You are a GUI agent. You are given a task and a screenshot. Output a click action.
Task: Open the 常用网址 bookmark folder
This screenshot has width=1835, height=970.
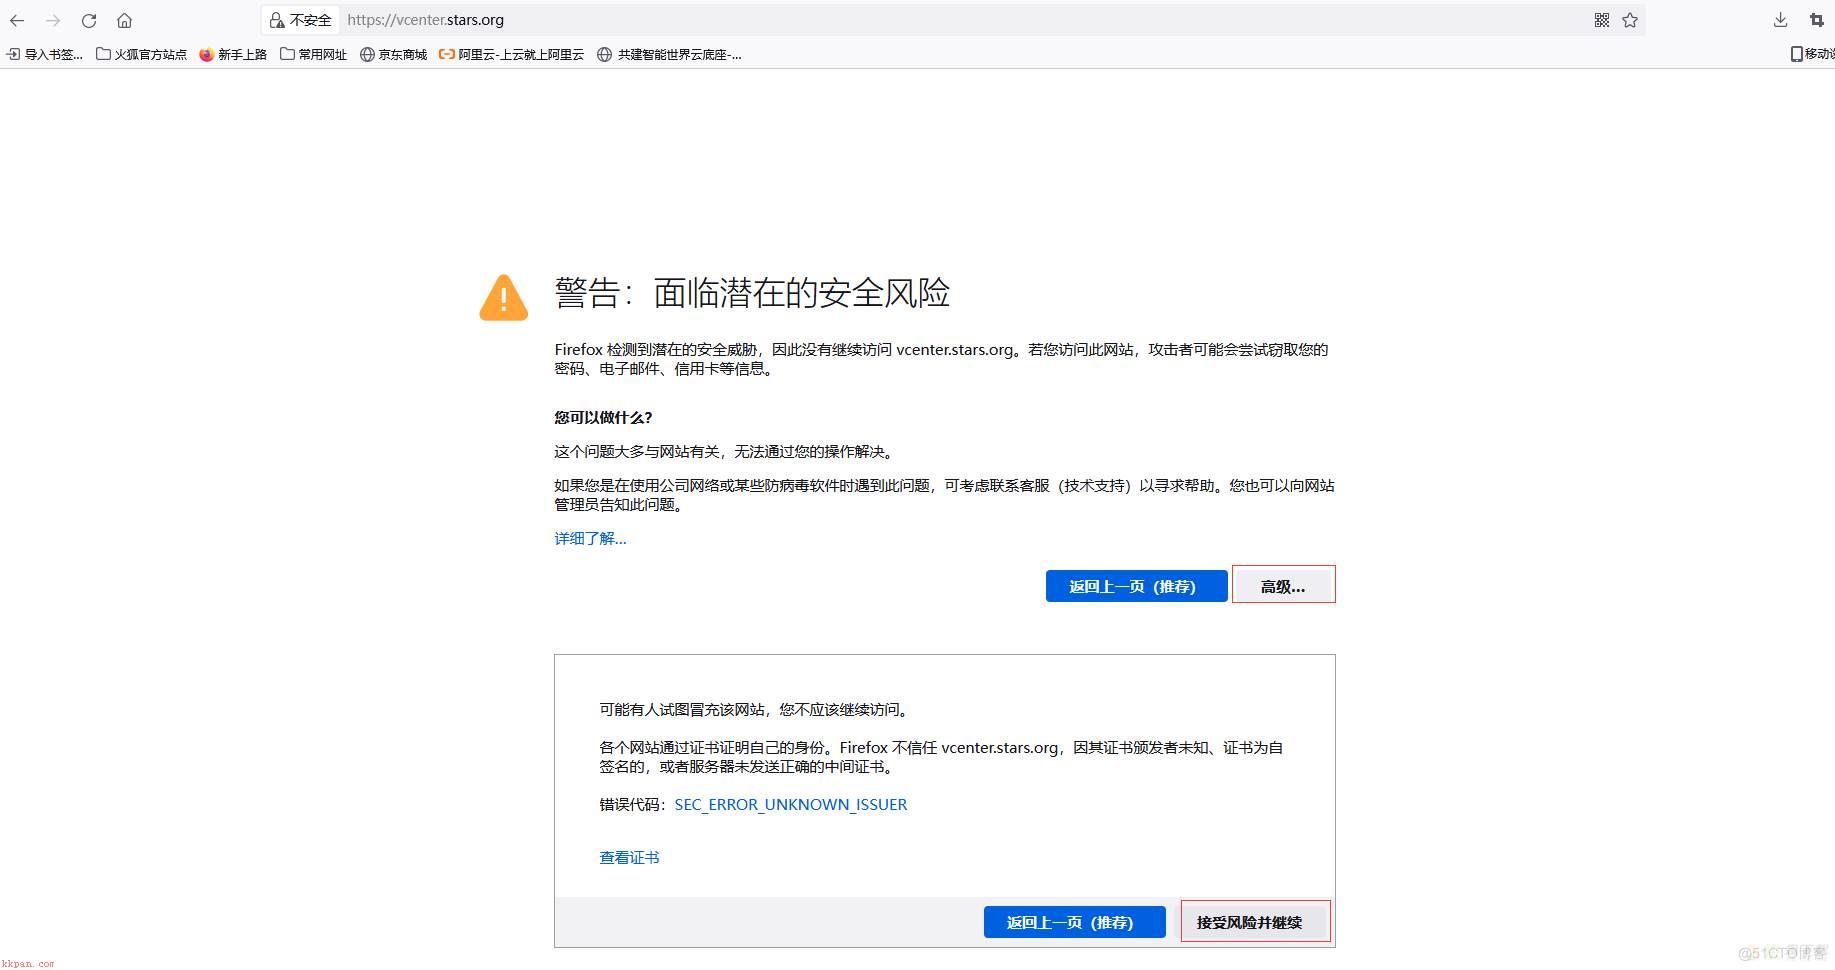pyautogui.click(x=313, y=54)
